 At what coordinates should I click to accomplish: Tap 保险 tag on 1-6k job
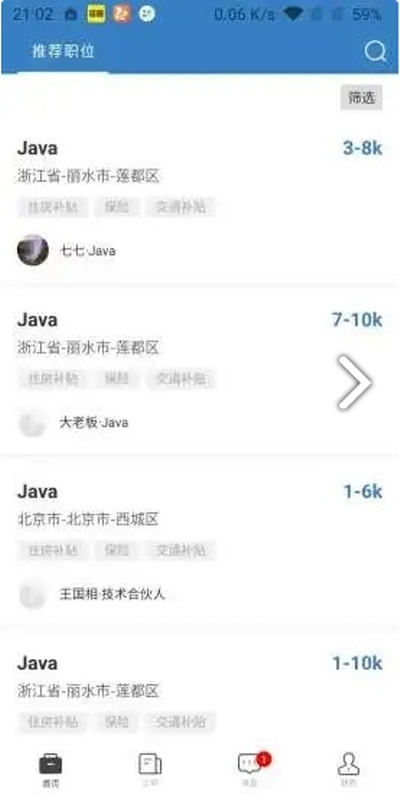[x=117, y=550]
